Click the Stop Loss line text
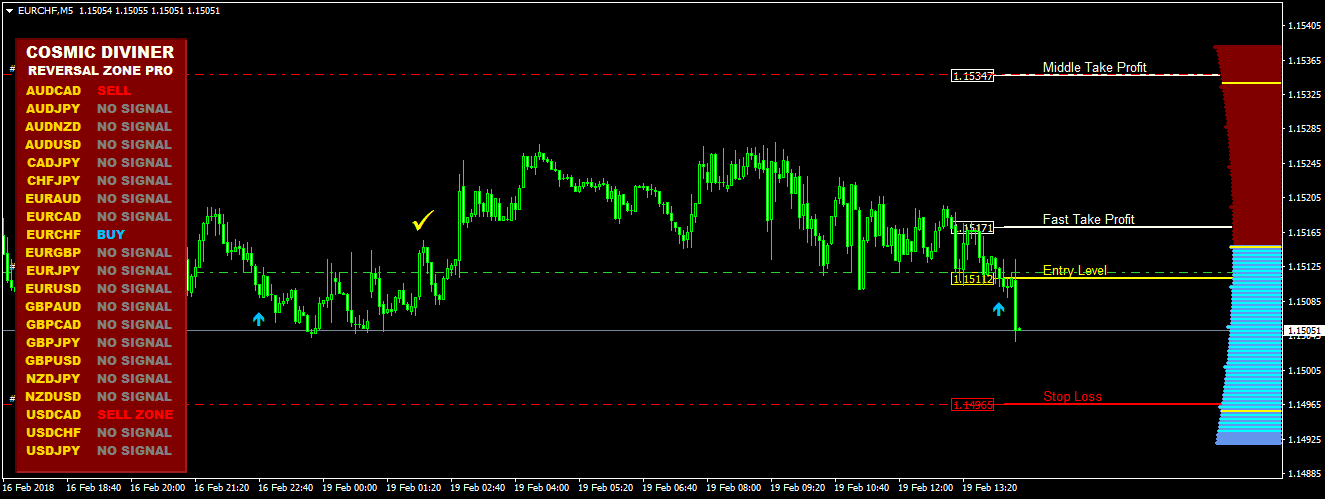Image resolution: width=1325 pixels, height=499 pixels. tap(1072, 397)
